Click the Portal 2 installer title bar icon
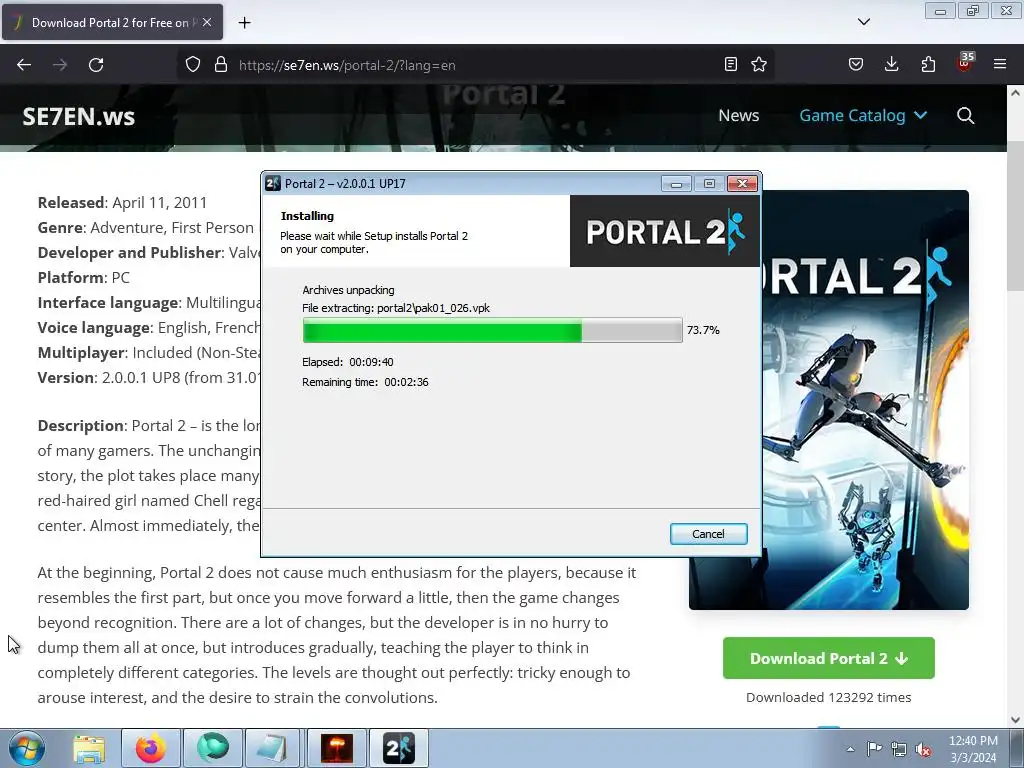Viewport: 1024px width, 768px height. click(273, 184)
